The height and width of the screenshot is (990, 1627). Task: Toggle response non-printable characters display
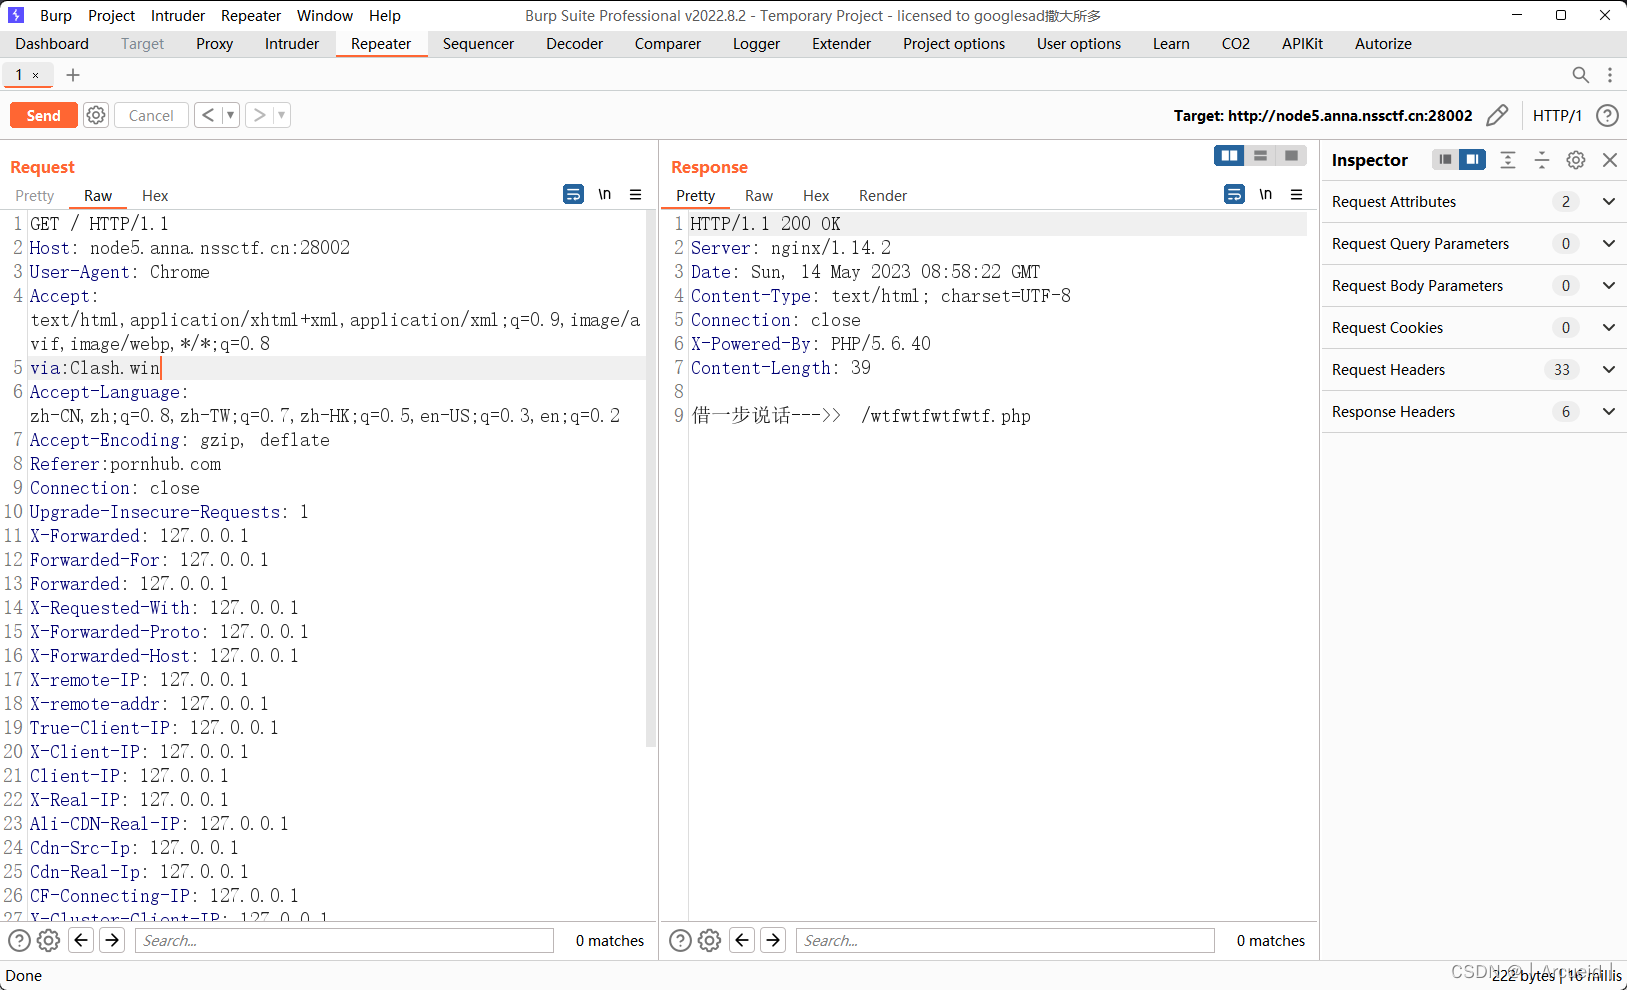pyautogui.click(x=1266, y=194)
